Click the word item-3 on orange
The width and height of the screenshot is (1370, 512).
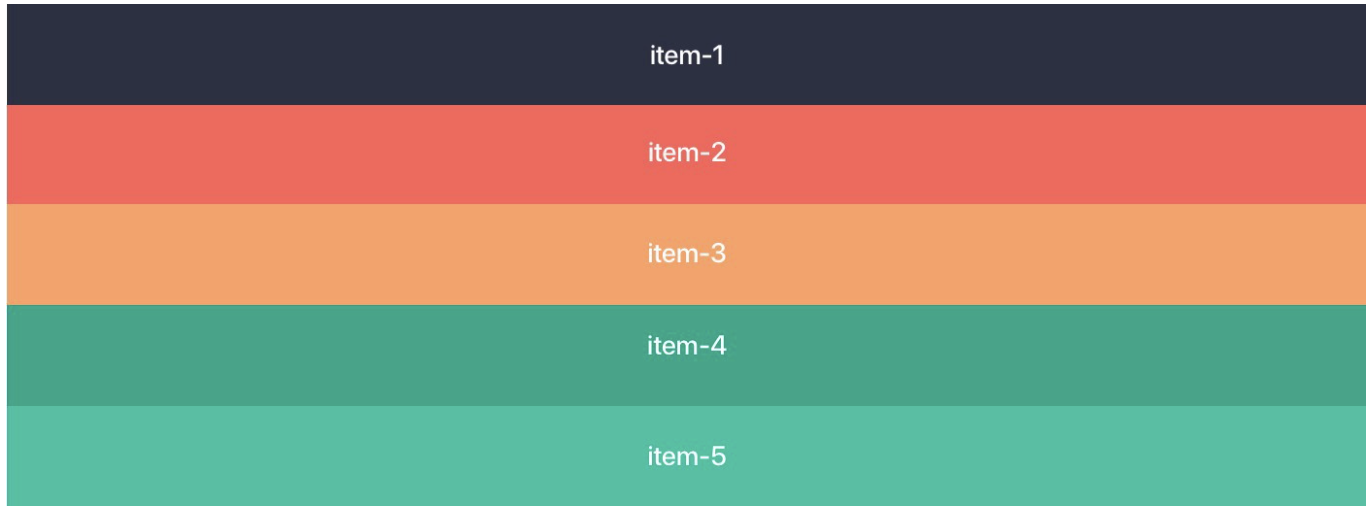click(x=686, y=253)
